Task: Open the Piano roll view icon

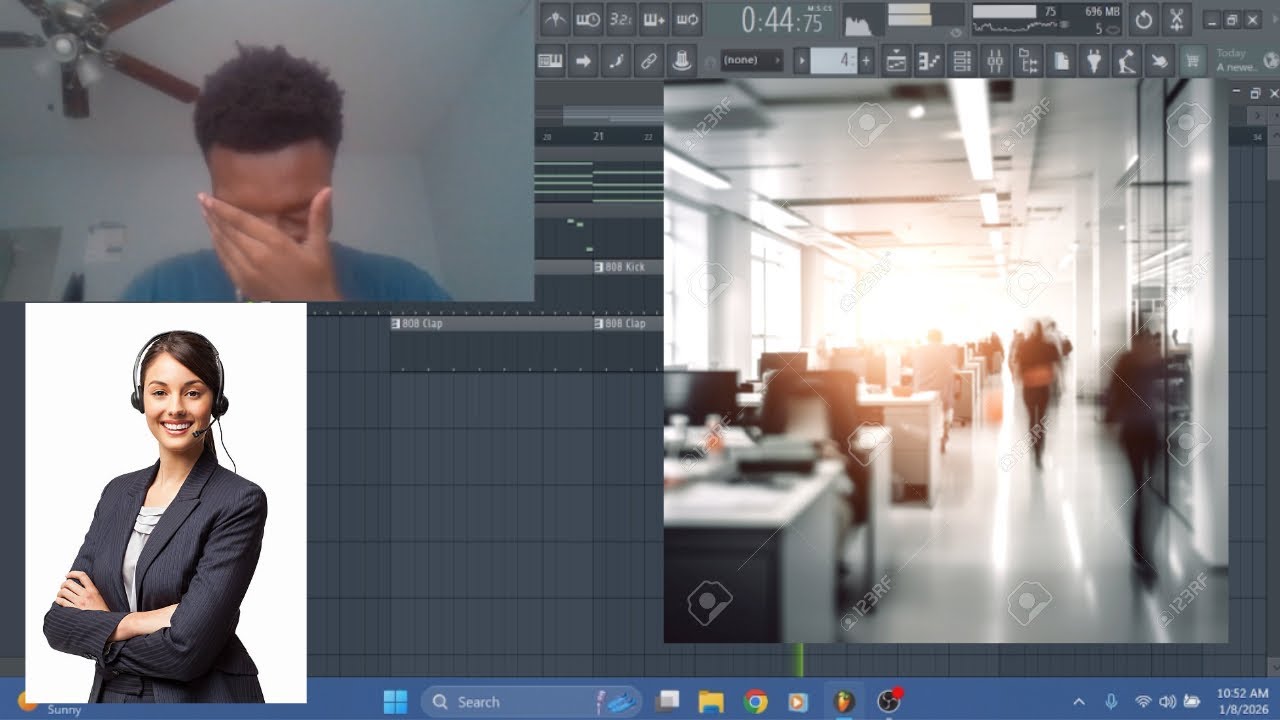Action: pos(929,61)
